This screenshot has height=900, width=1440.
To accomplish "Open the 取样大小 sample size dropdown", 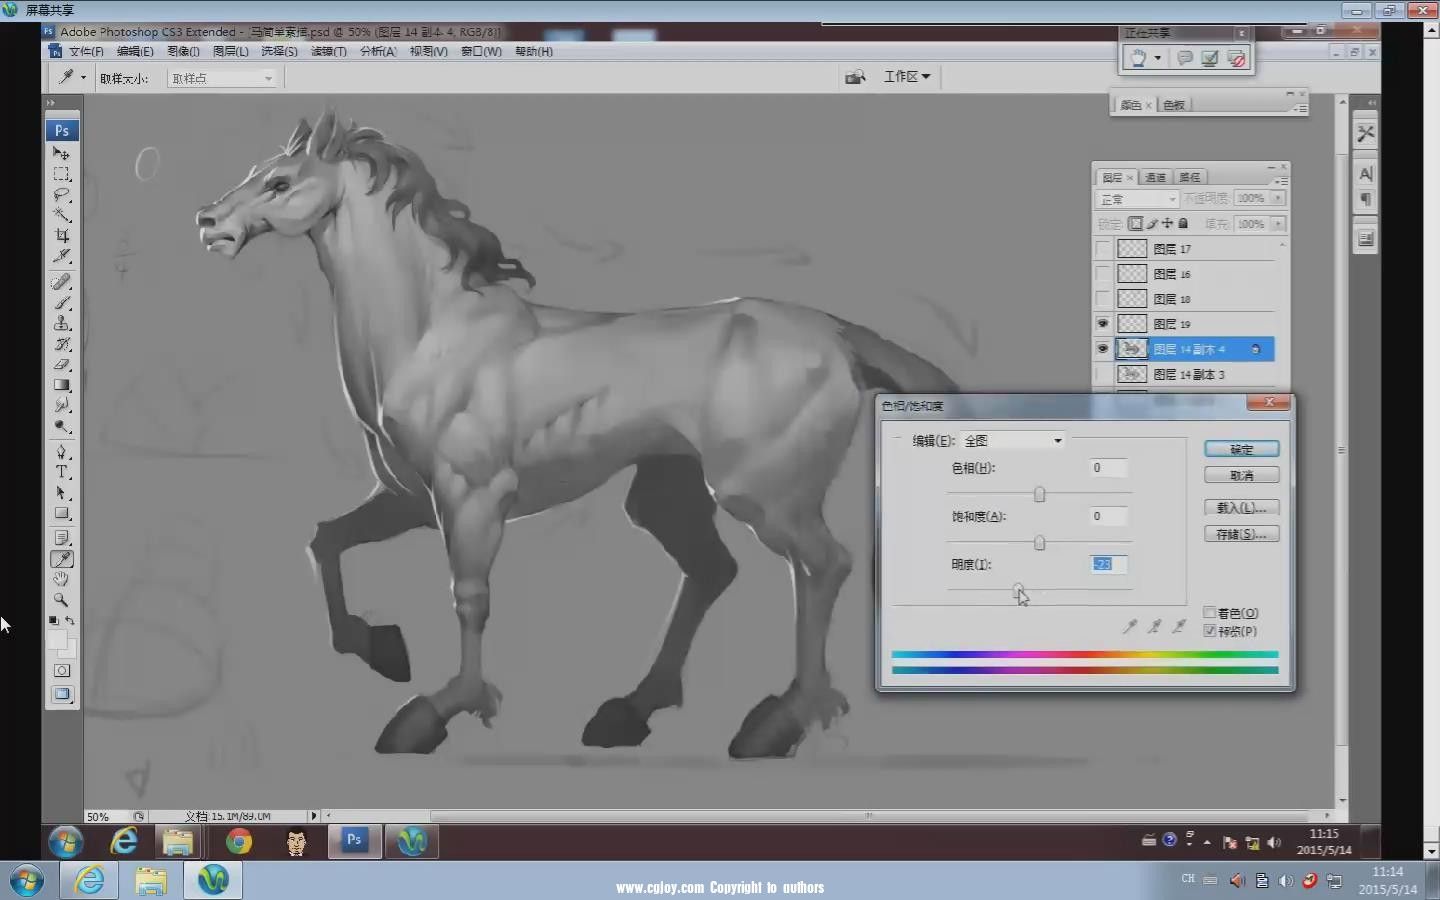I will (221, 78).
